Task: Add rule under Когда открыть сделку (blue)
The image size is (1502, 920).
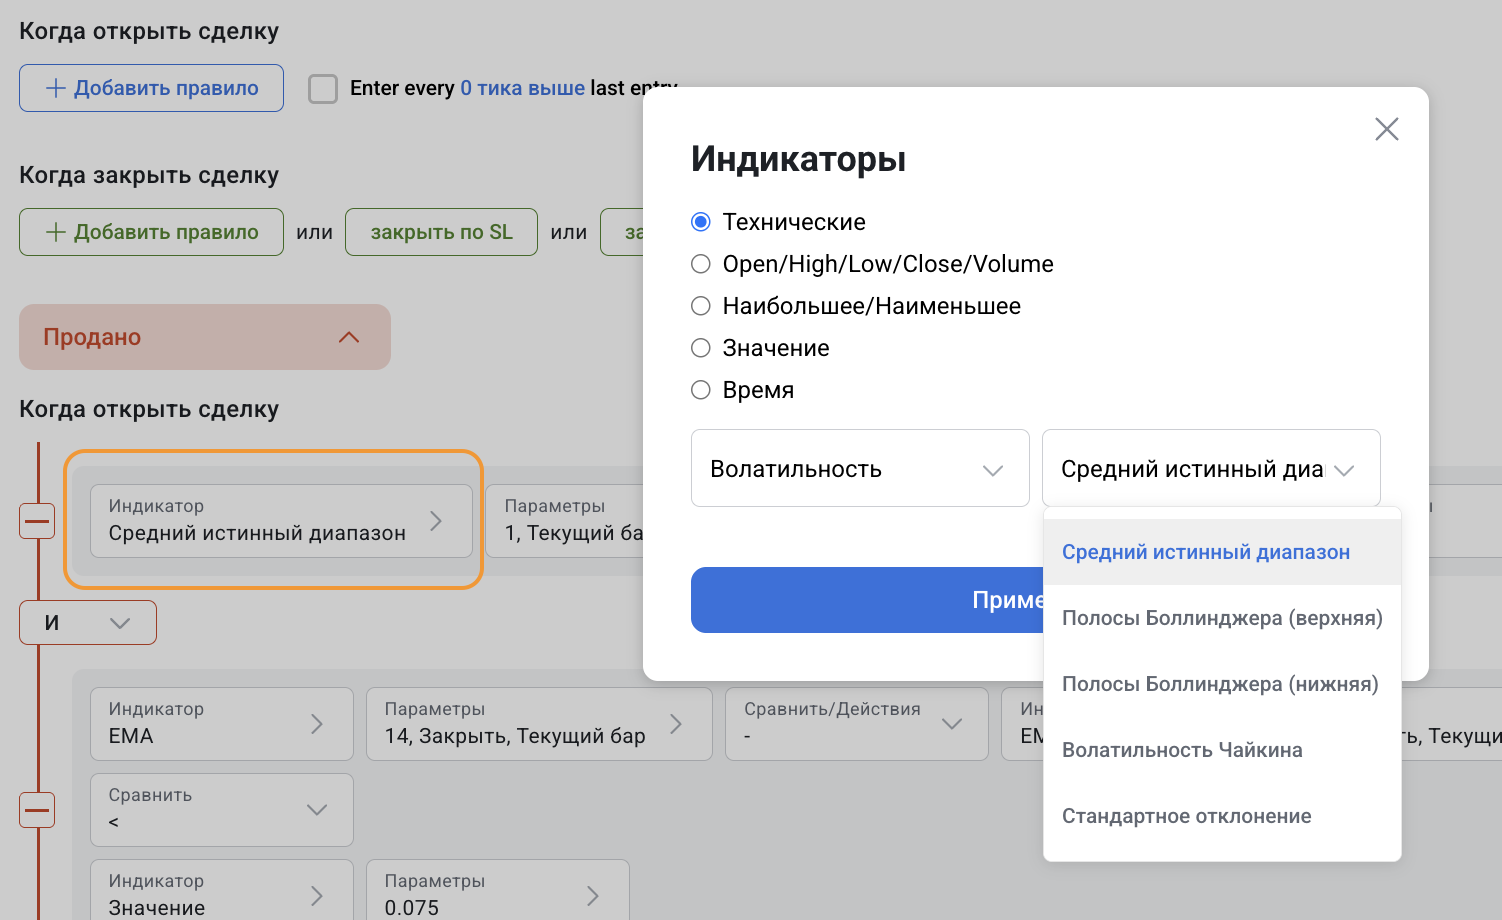Action: point(151,88)
